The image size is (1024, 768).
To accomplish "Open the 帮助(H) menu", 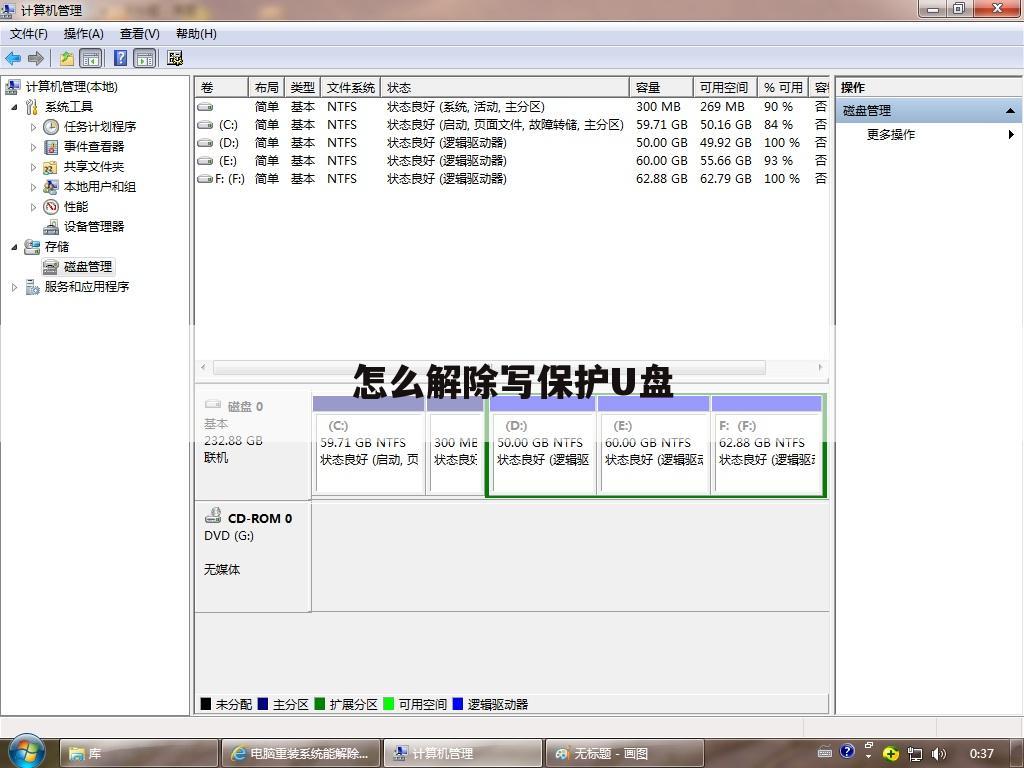I will point(197,34).
